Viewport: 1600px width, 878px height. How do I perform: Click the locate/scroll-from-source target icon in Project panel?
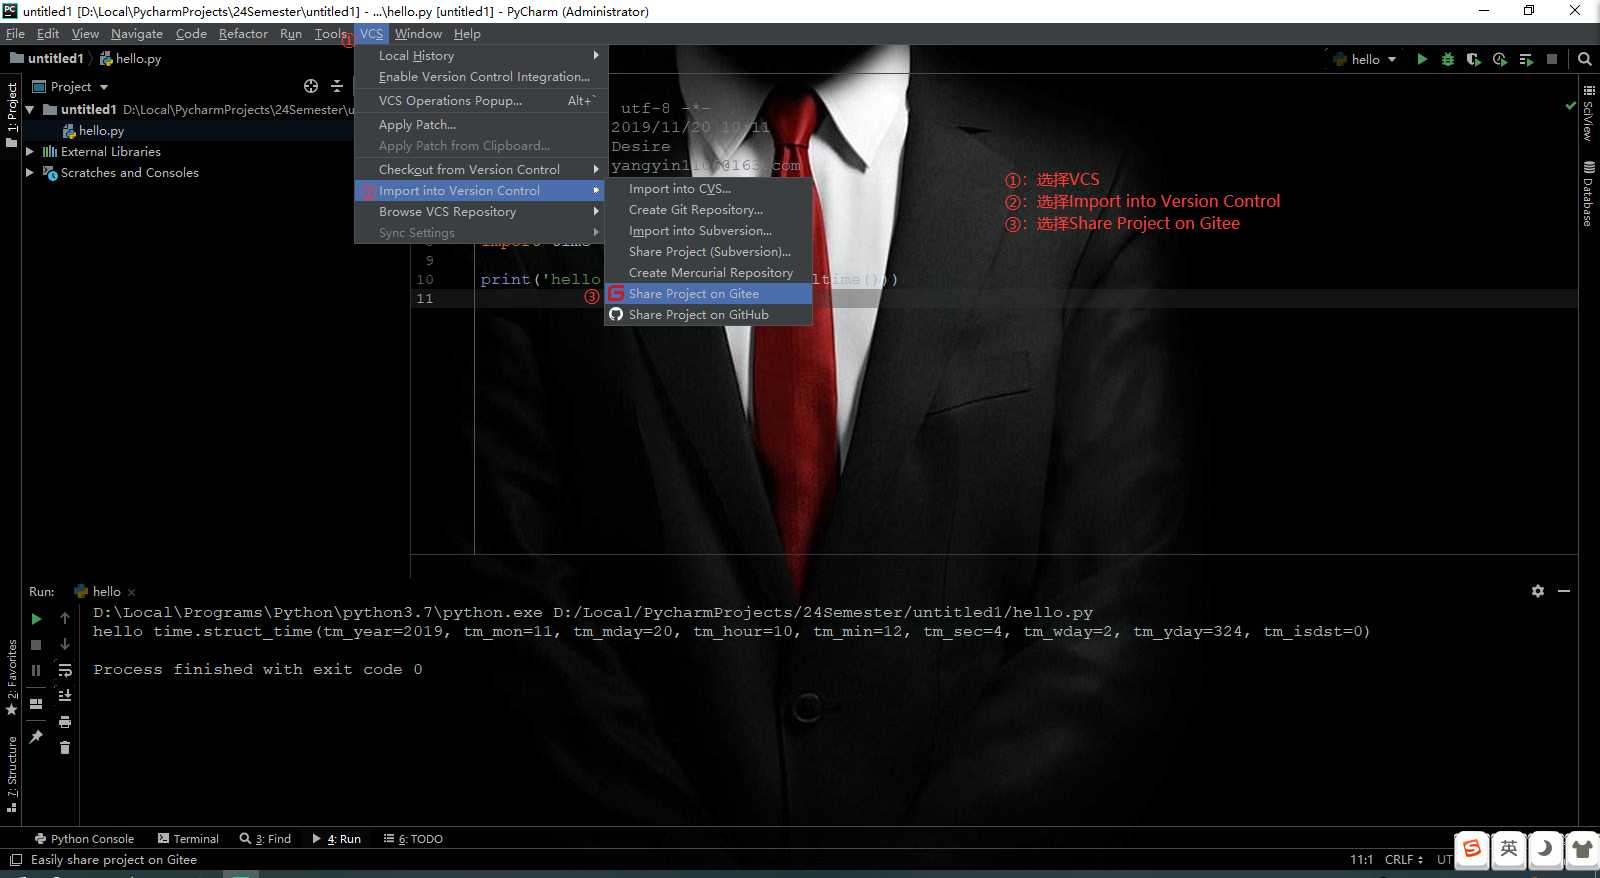(x=311, y=86)
